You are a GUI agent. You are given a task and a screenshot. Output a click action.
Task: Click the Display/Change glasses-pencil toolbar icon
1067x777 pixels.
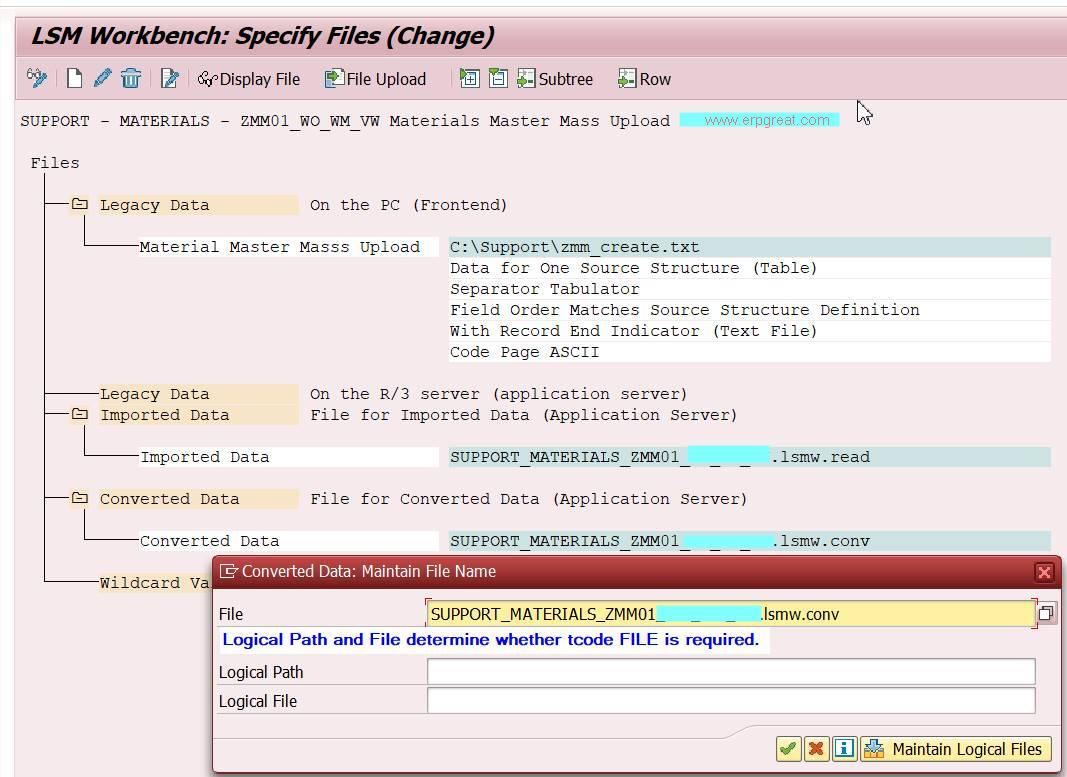[x=36, y=78]
